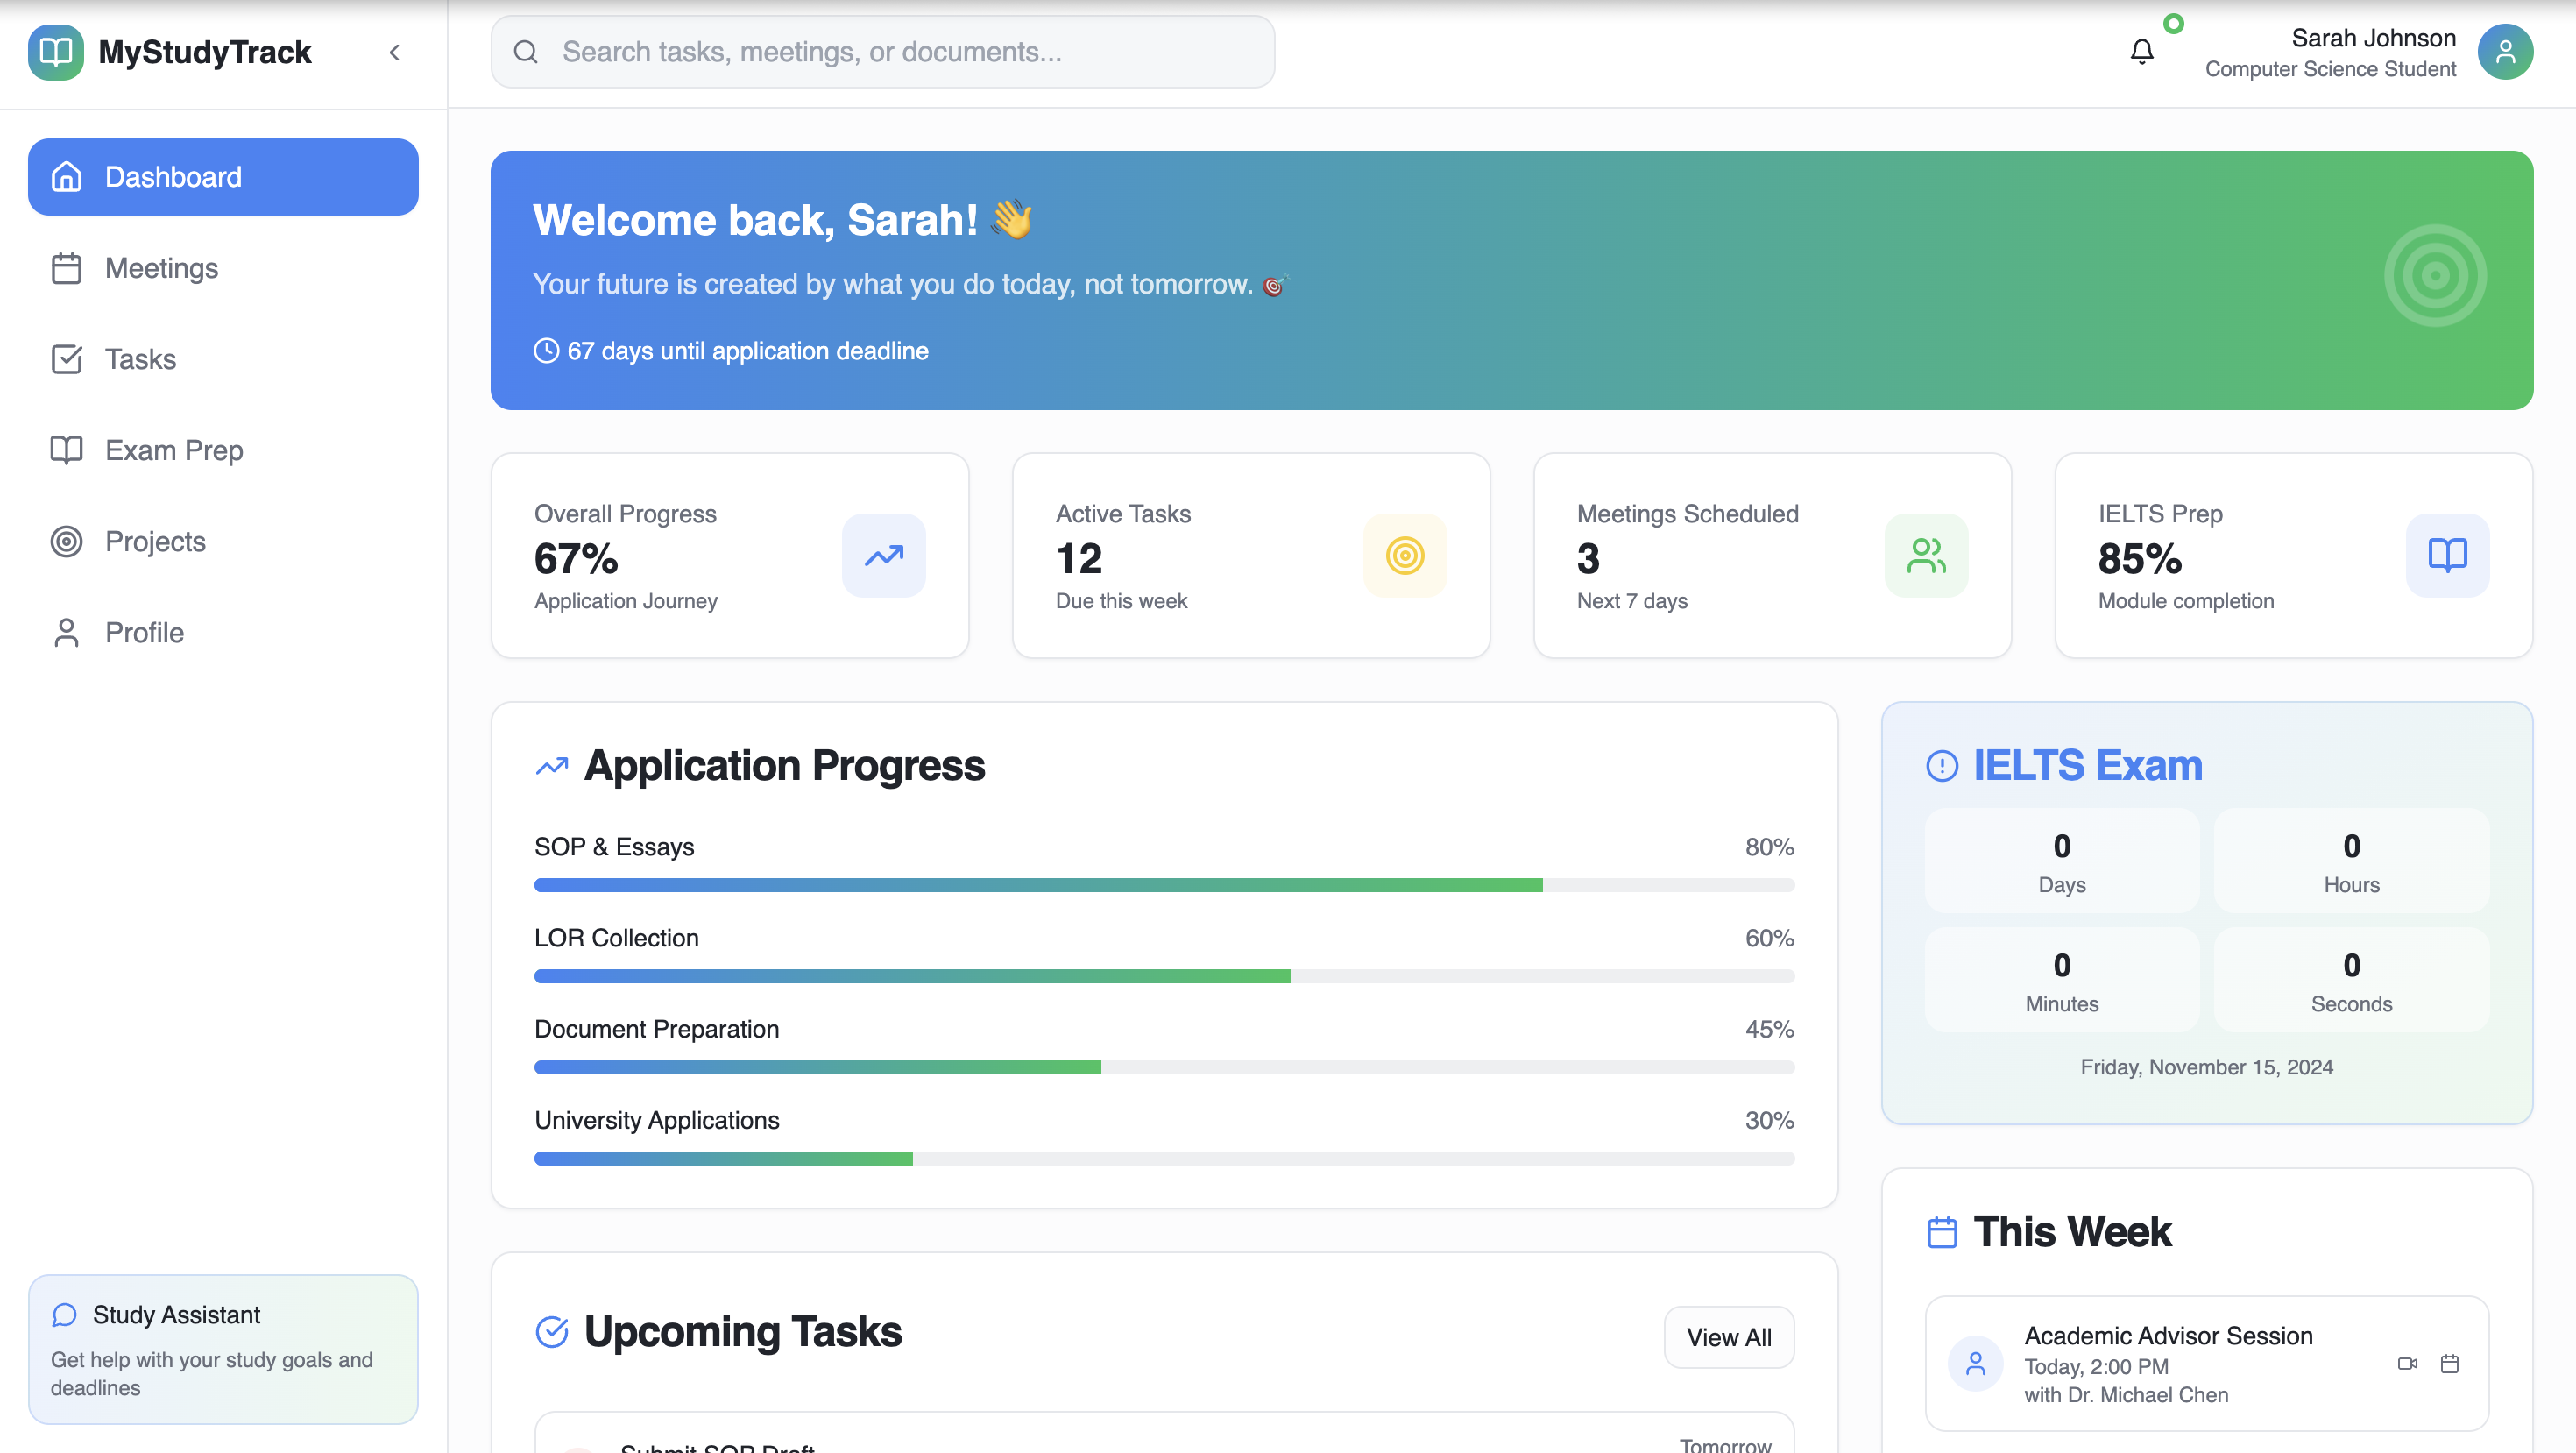The height and width of the screenshot is (1453, 2576).
Task: Click the Overall Progress trend arrow icon
Action: tap(883, 555)
